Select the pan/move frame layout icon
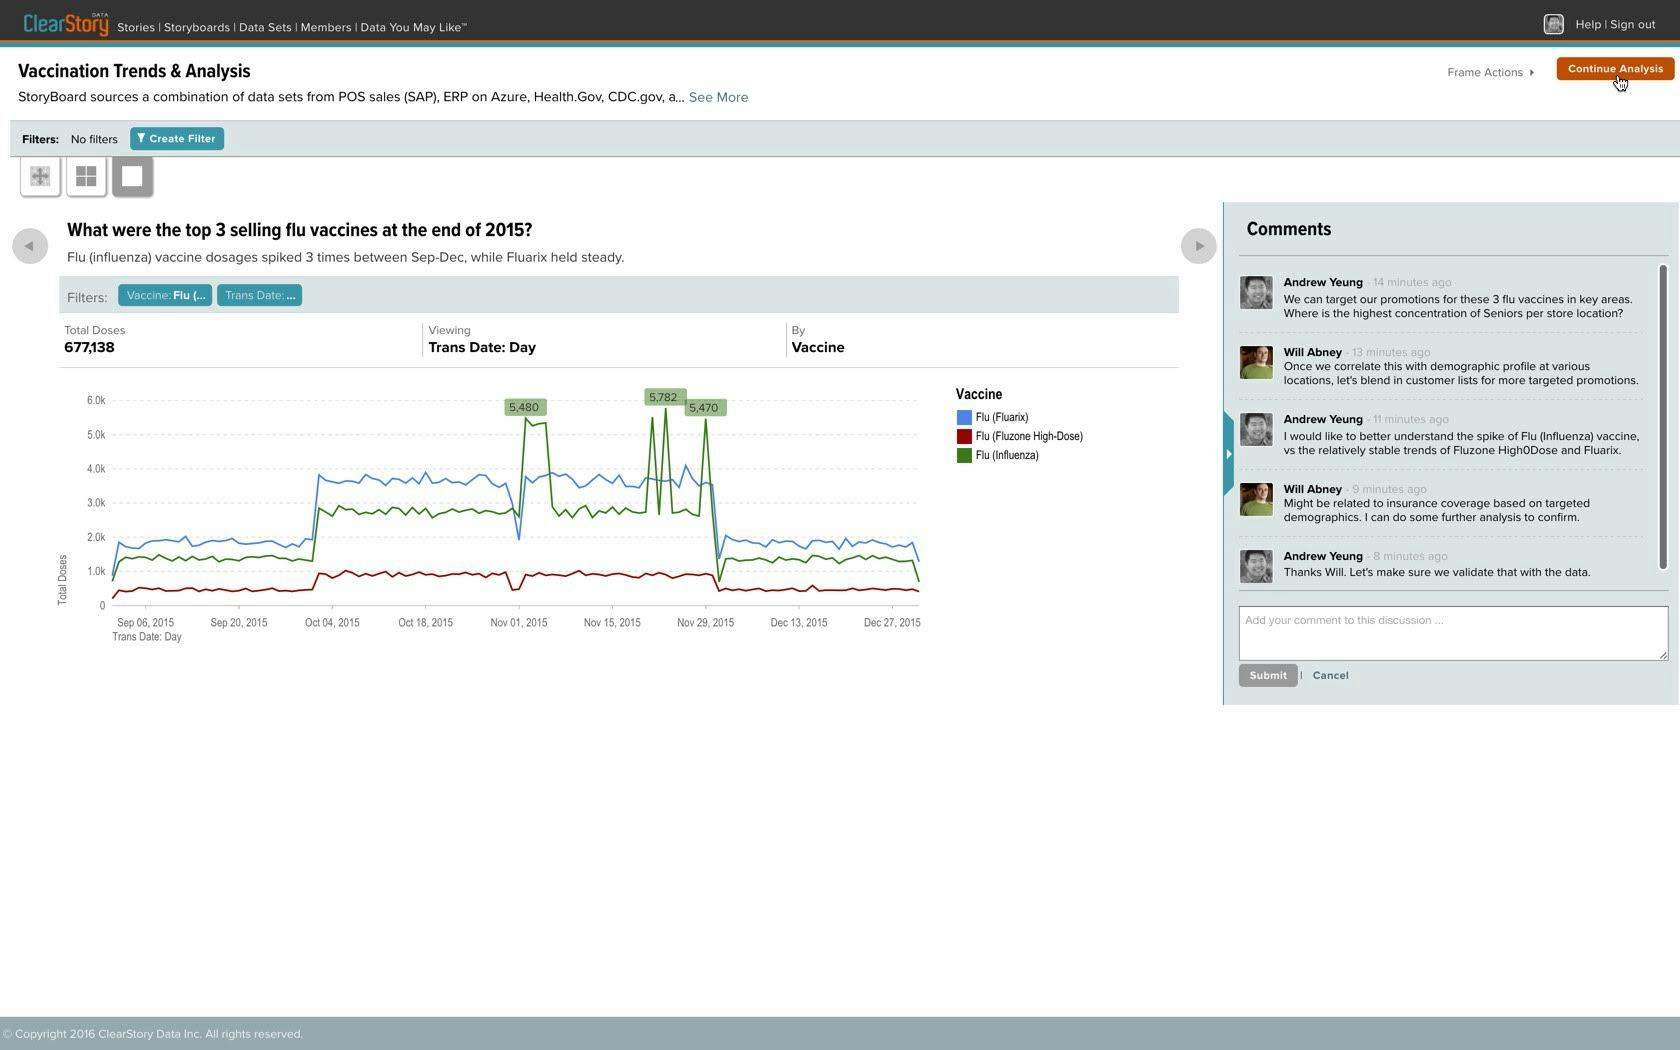 [40, 176]
